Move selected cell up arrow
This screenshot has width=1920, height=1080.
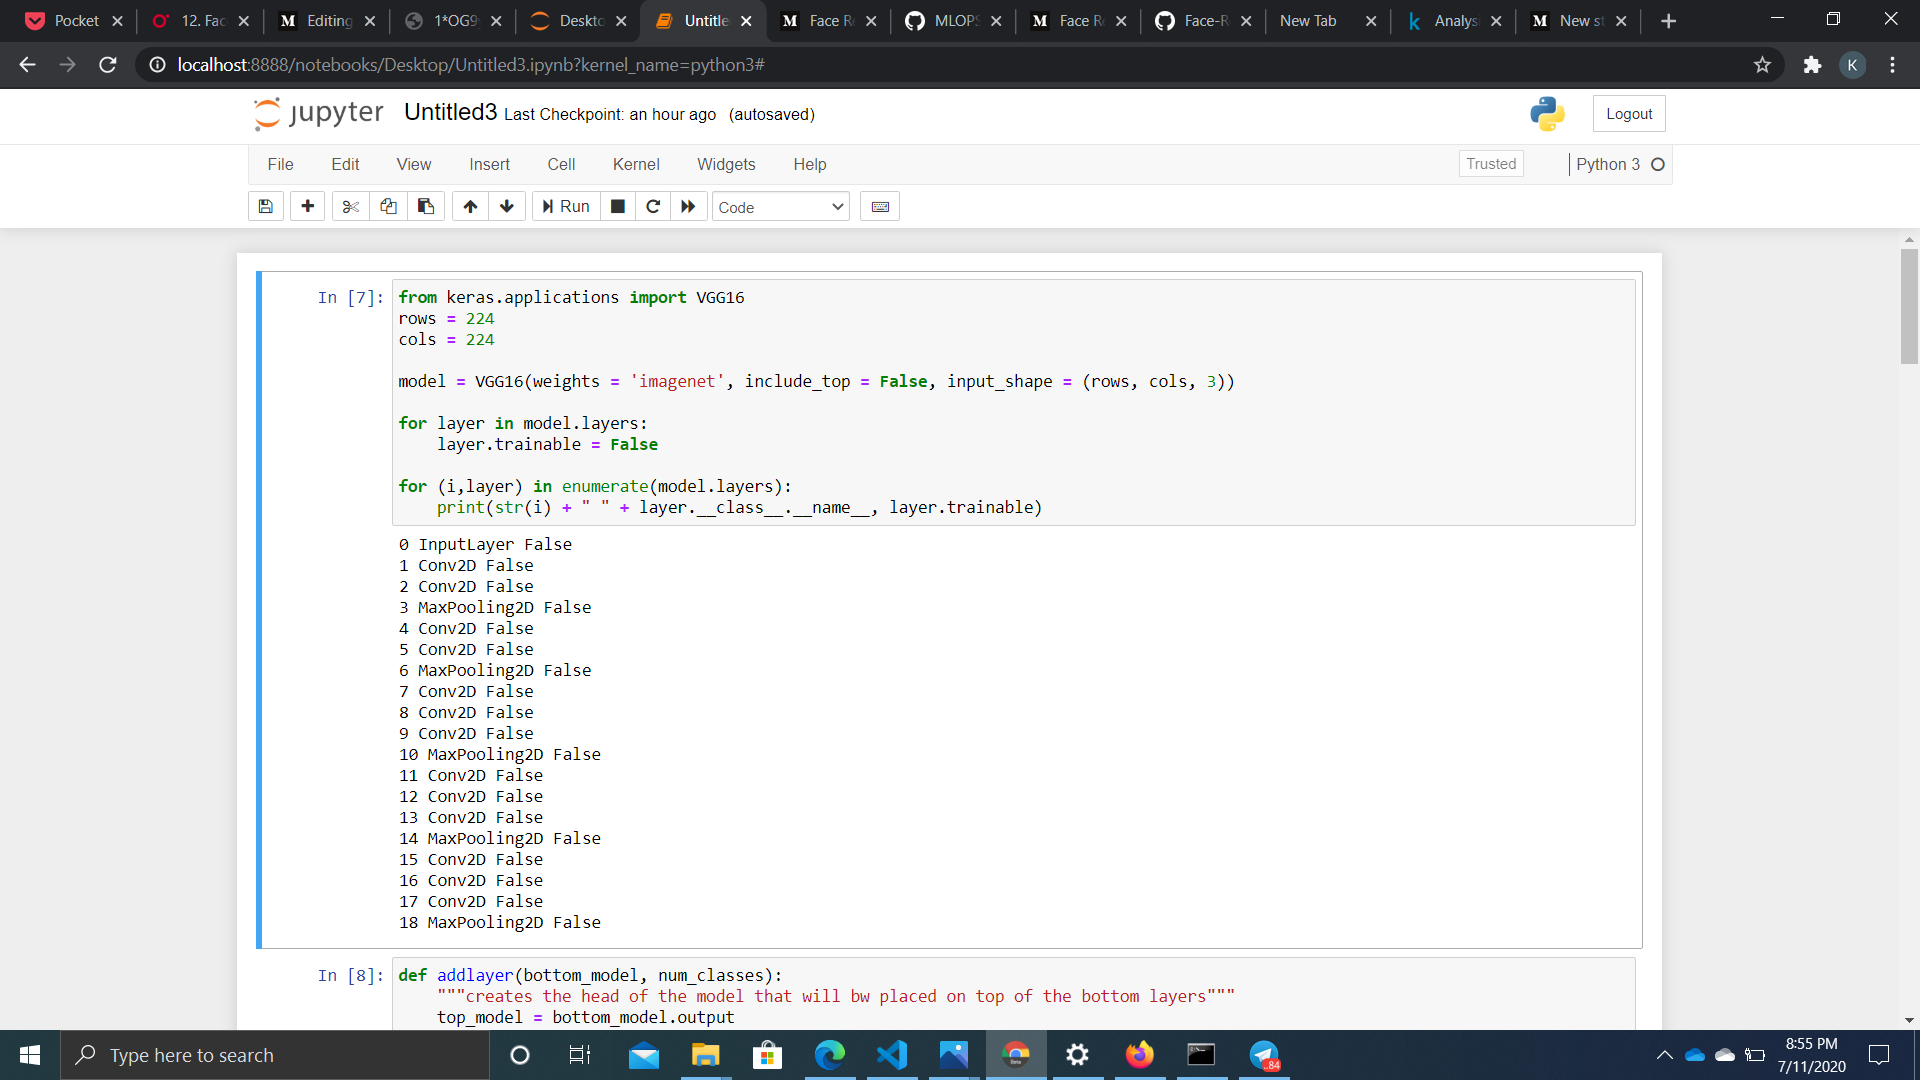(x=470, y=207)
